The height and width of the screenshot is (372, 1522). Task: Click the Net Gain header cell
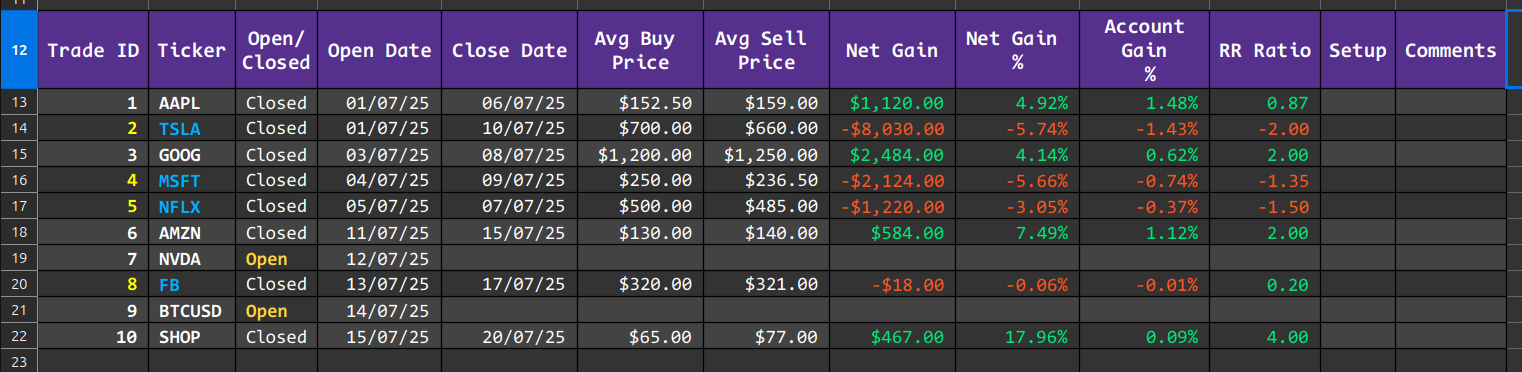click(x=892, y=50)
